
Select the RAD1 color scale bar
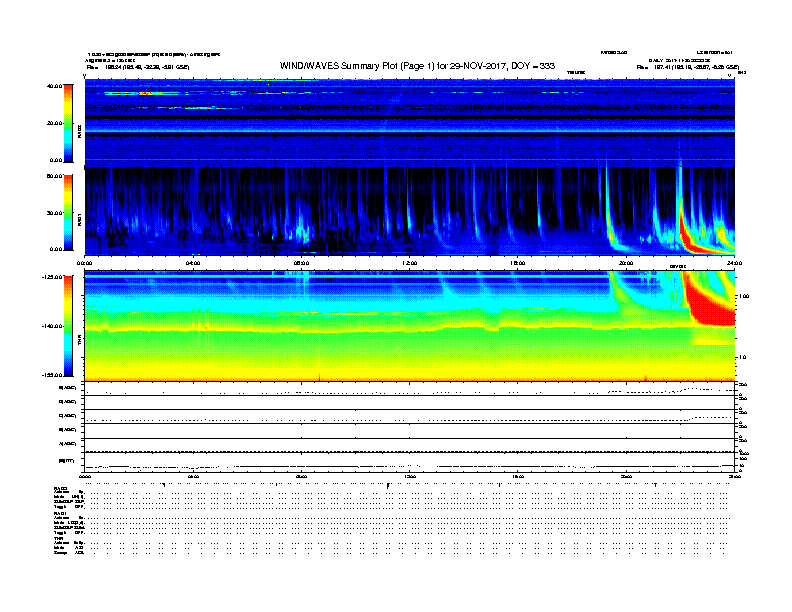coord(68,213)
